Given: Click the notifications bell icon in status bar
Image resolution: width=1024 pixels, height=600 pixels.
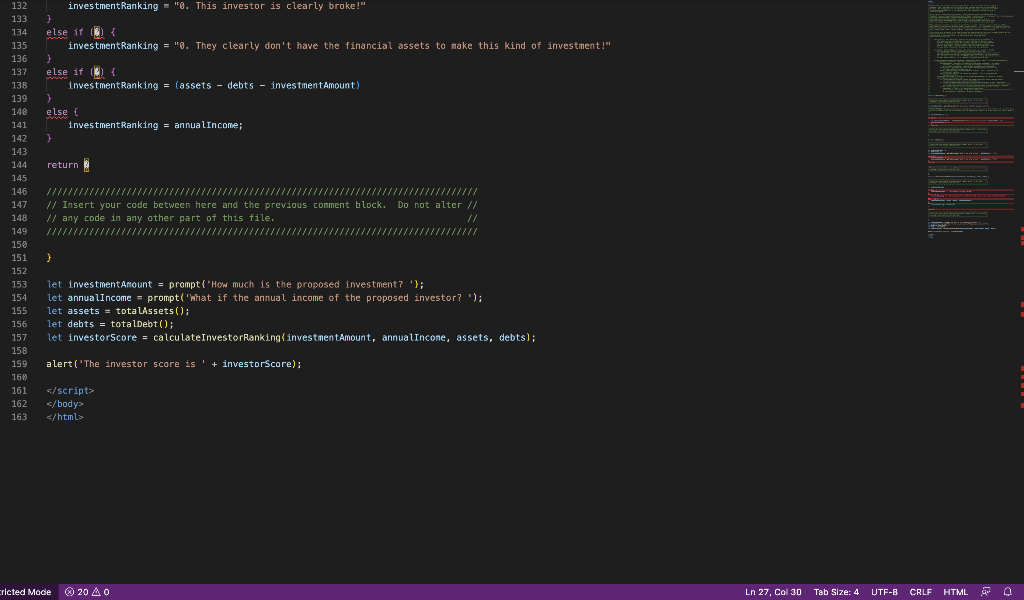Looking at the screenshot, I should (1009, 591).
